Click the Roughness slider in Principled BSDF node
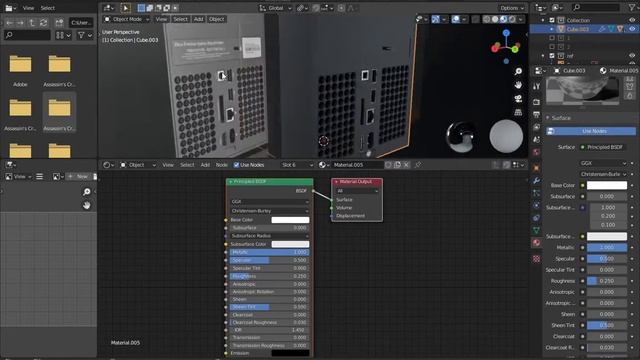The height and width of the screenshot is (360, 640). tap(269, 276)
